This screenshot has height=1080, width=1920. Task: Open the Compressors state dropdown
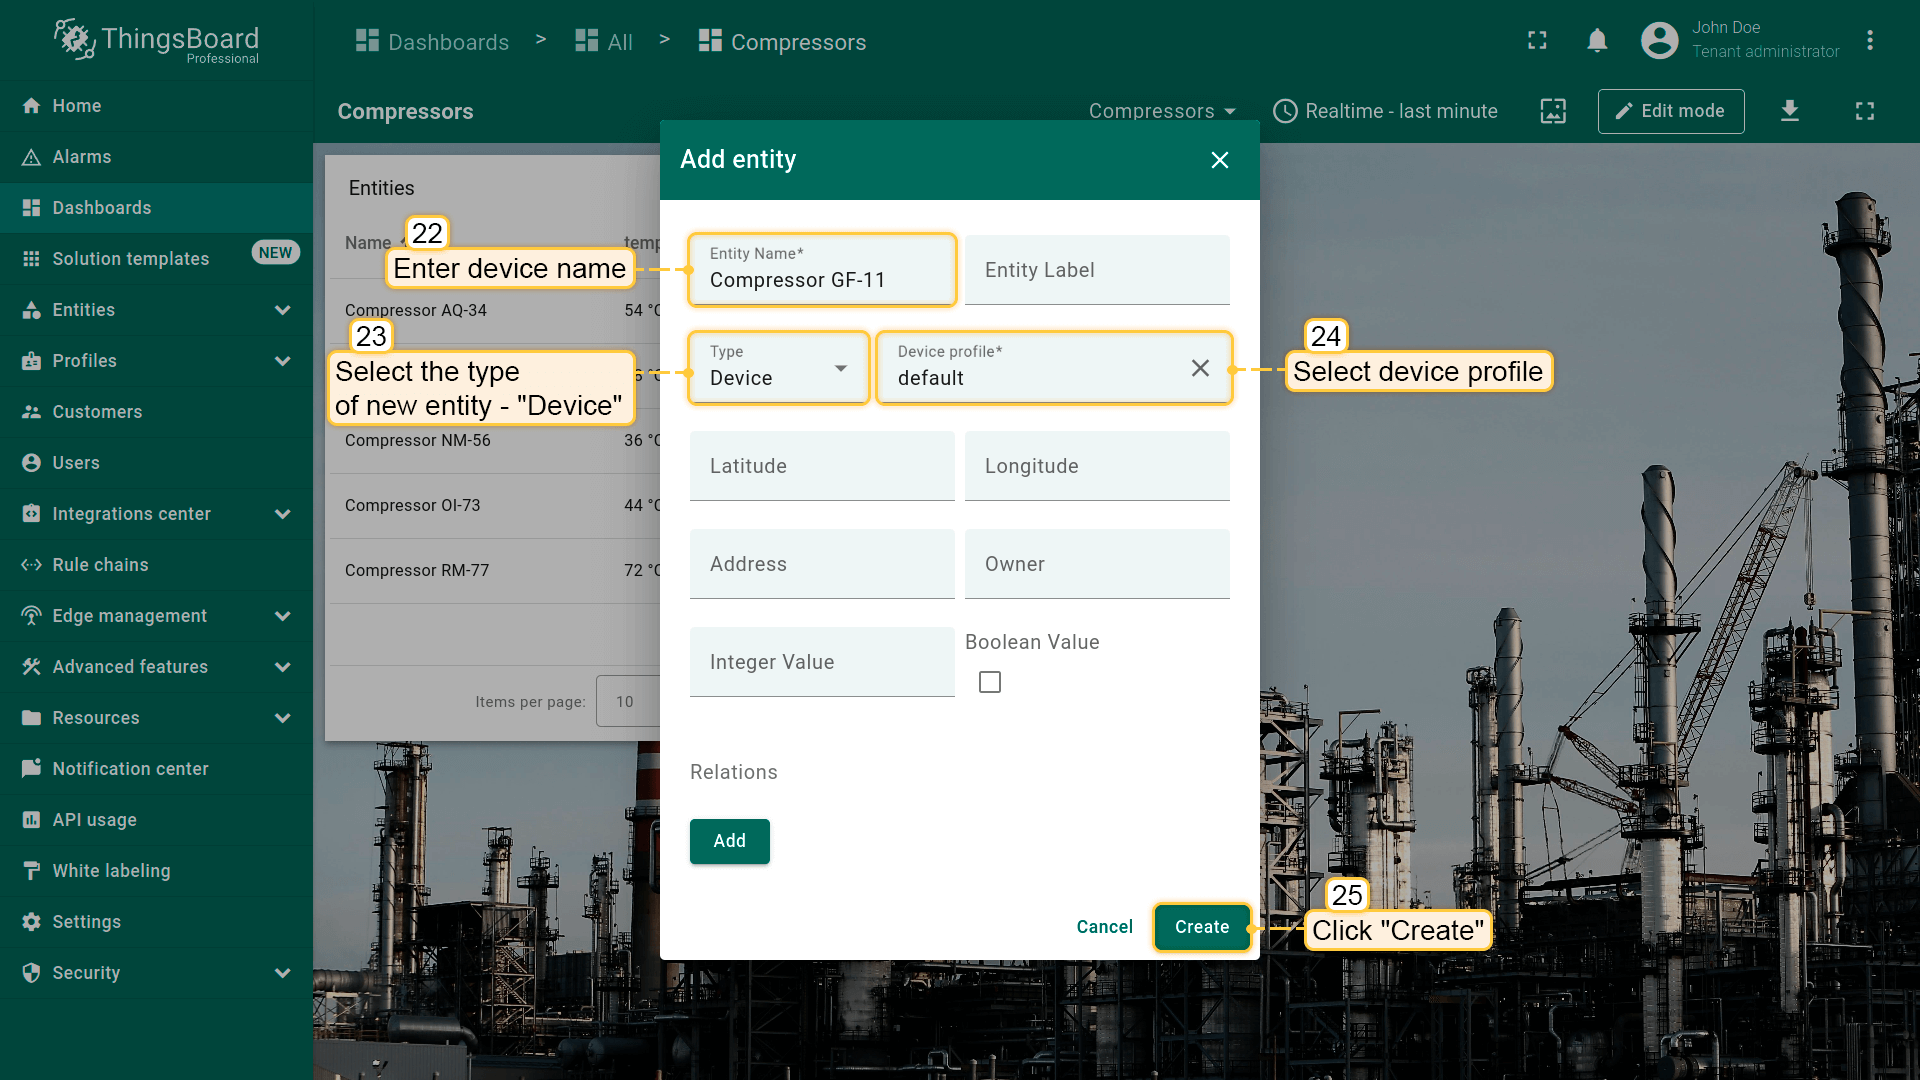[1162, 111]
